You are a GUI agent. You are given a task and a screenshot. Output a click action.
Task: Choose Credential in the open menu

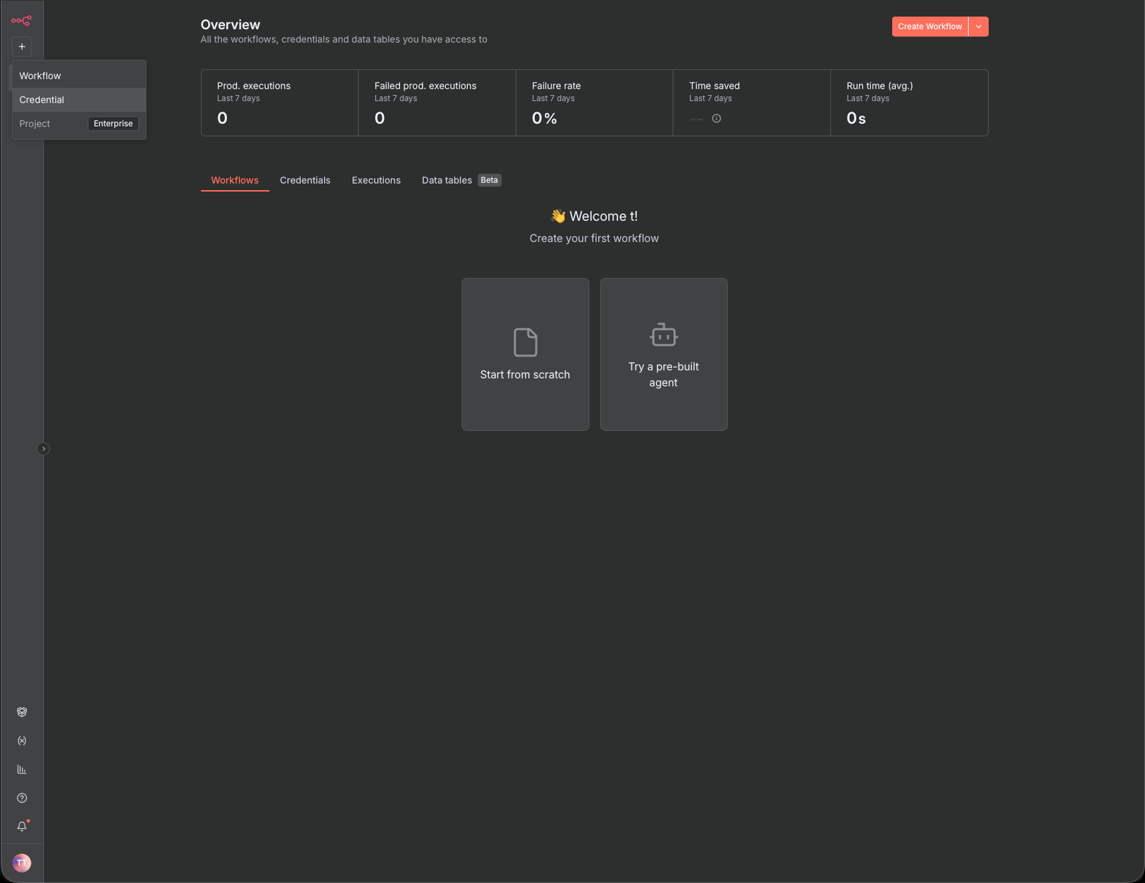click(x=41, y=99)
